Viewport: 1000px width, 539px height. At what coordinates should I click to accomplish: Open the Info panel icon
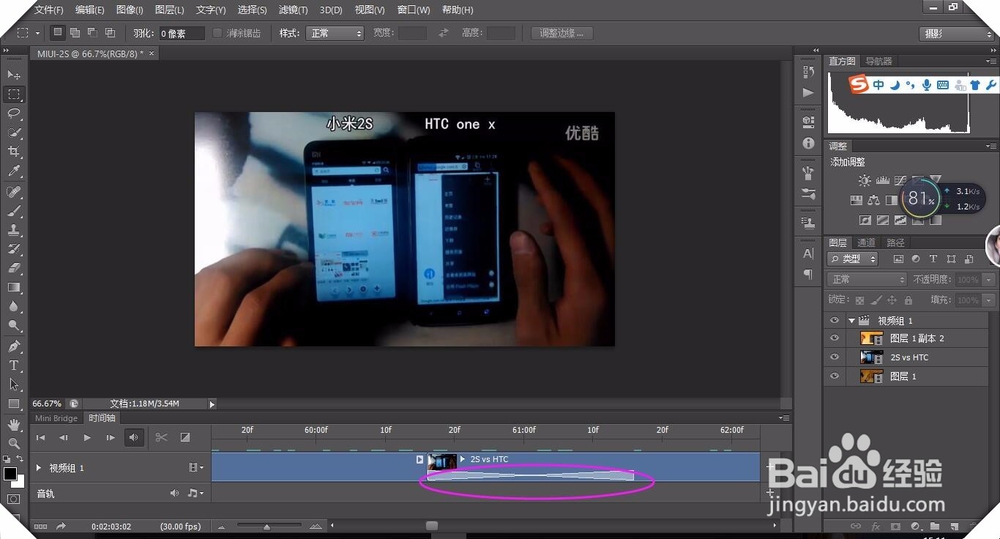pyautogui.click(x=808, y=143)
